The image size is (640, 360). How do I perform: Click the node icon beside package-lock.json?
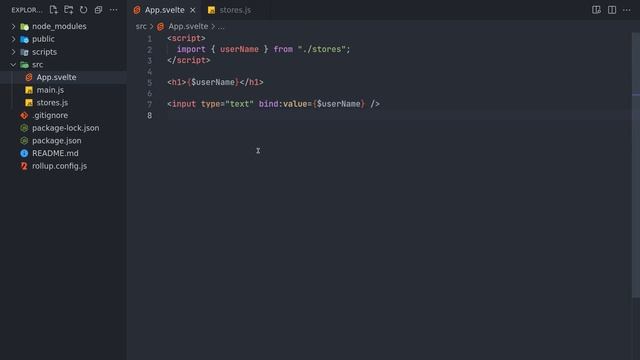24,128
